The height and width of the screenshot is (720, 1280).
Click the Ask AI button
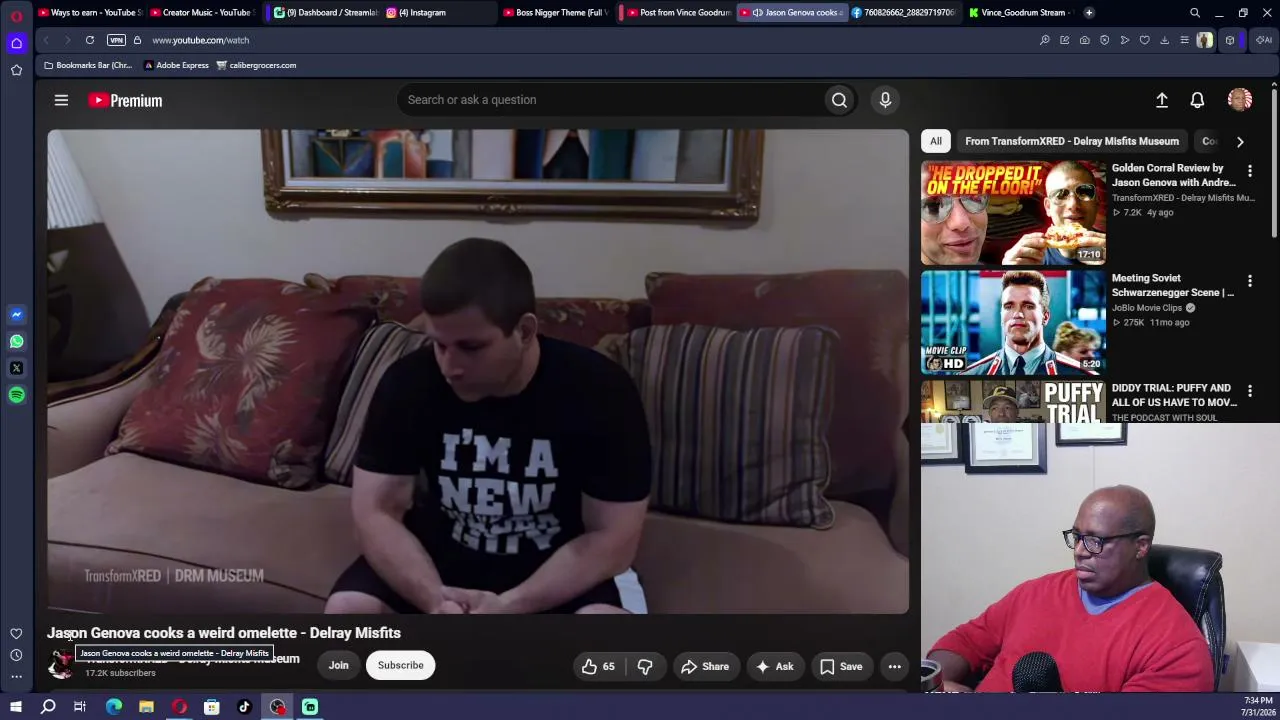[x=775, y=666]
